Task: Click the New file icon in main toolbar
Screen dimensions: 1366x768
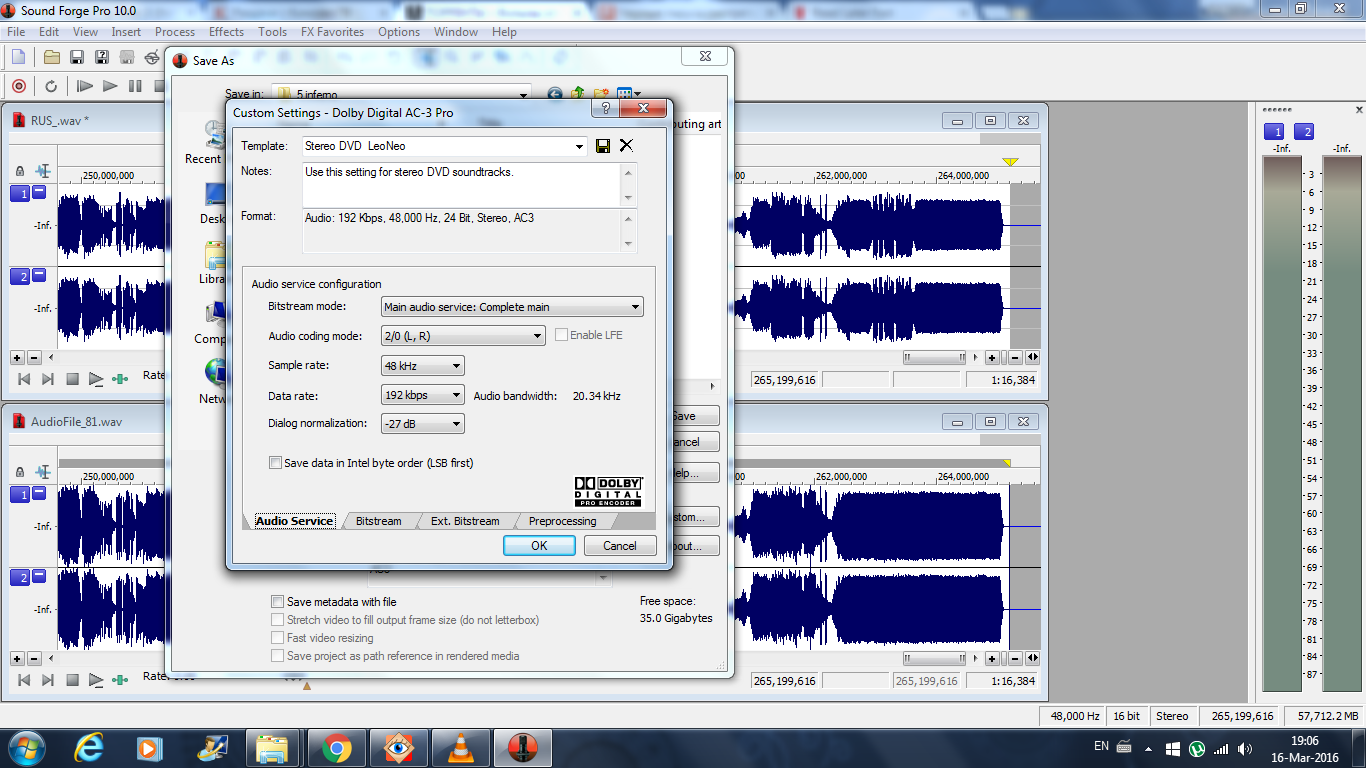Action: pyautogui.click(x=18, y=57)
